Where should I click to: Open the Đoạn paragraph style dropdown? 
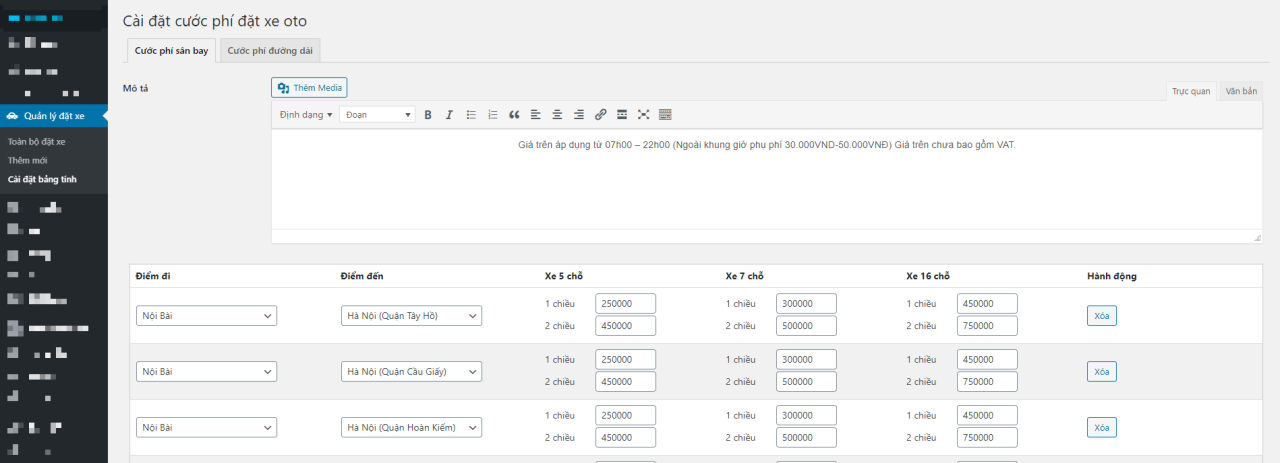[x=377, y=115]
